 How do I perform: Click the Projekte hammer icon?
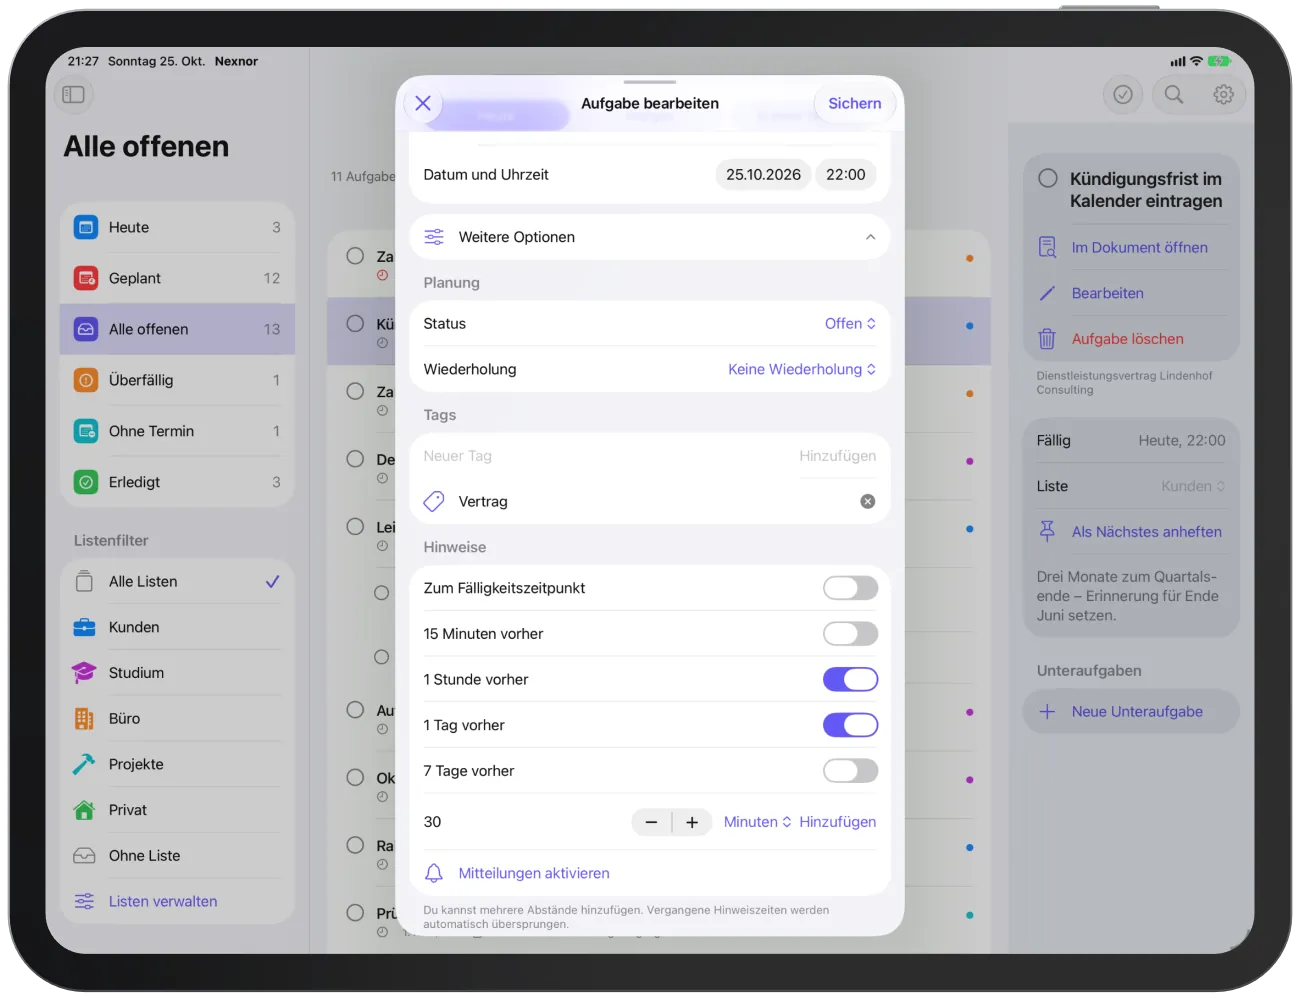[x=84, y=764]
